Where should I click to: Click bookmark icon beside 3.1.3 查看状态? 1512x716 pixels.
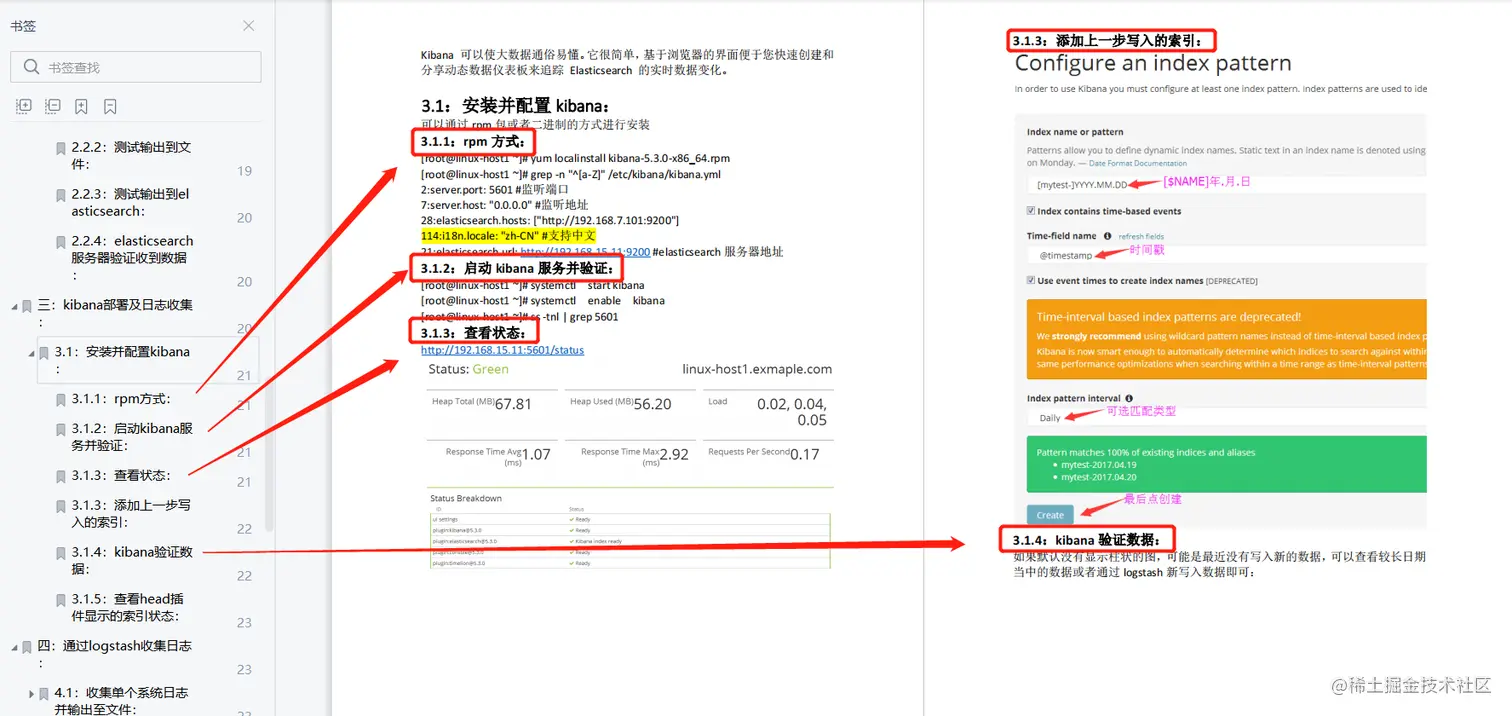click(x=61, y=476)
